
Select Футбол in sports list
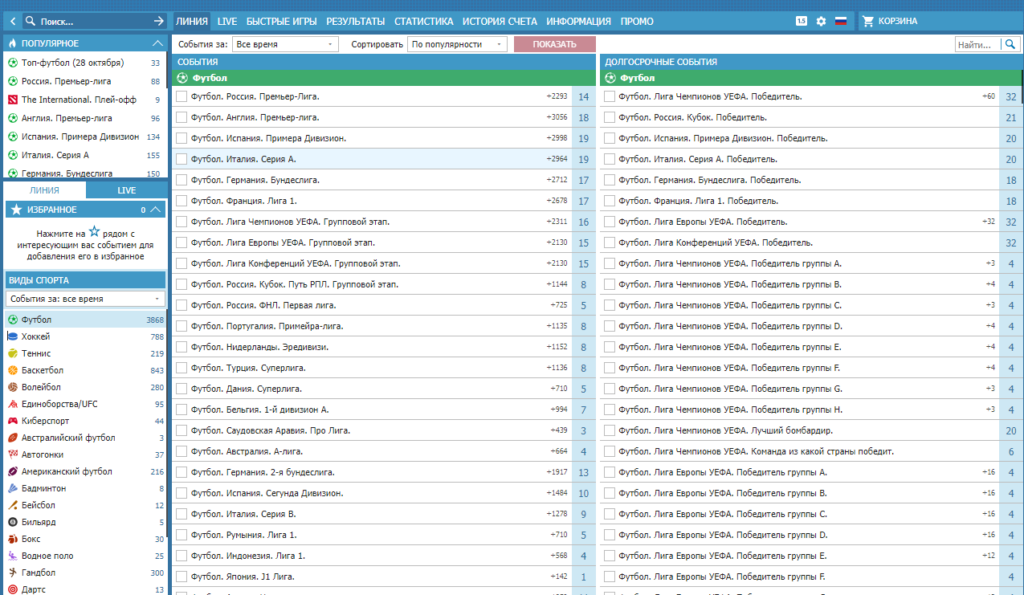click(x=85, y=320)
